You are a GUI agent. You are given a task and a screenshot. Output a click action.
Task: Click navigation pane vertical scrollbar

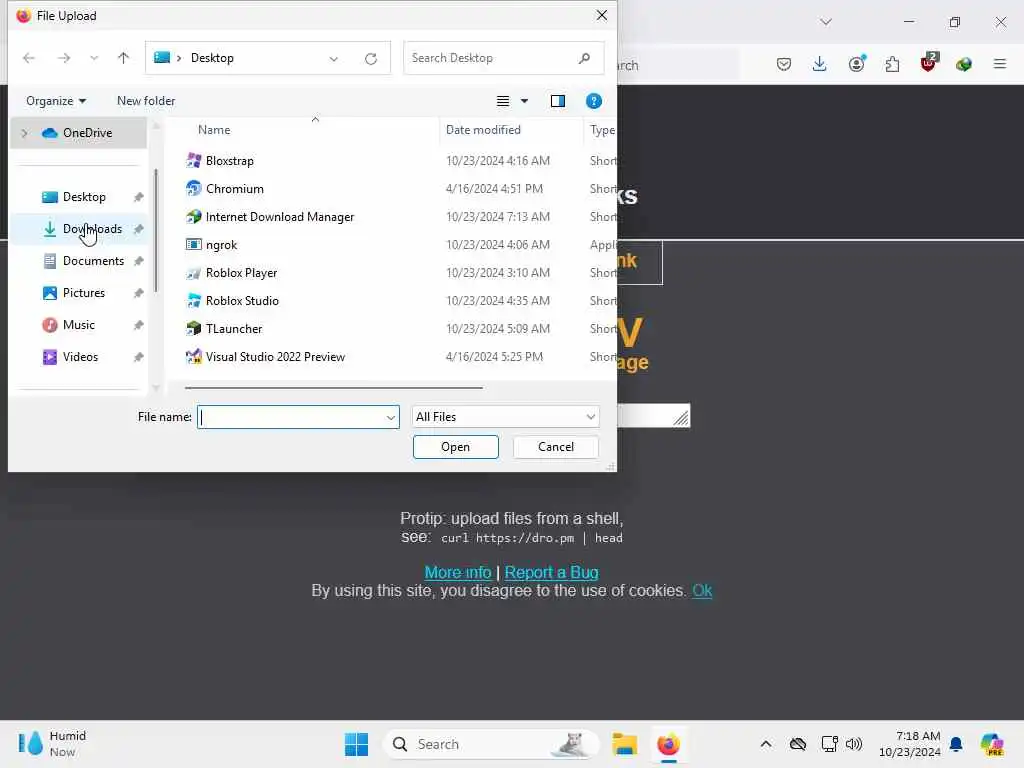coord(155,230)
